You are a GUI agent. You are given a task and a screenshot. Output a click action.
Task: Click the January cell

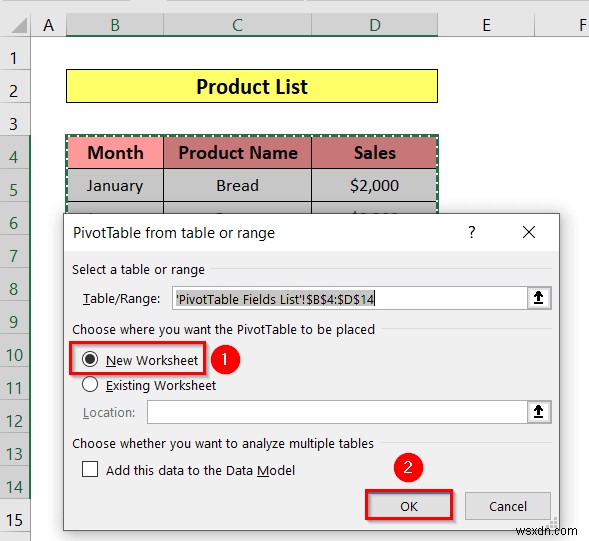(115, 185)
